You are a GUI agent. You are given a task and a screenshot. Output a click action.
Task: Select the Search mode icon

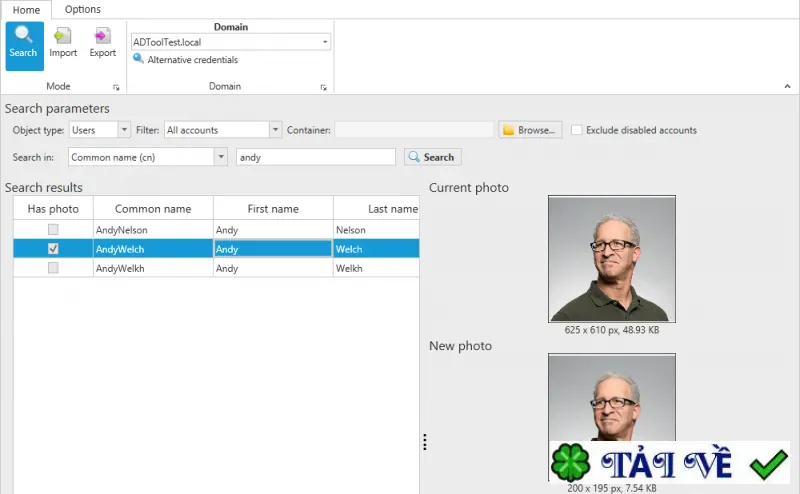click(24, 45)
